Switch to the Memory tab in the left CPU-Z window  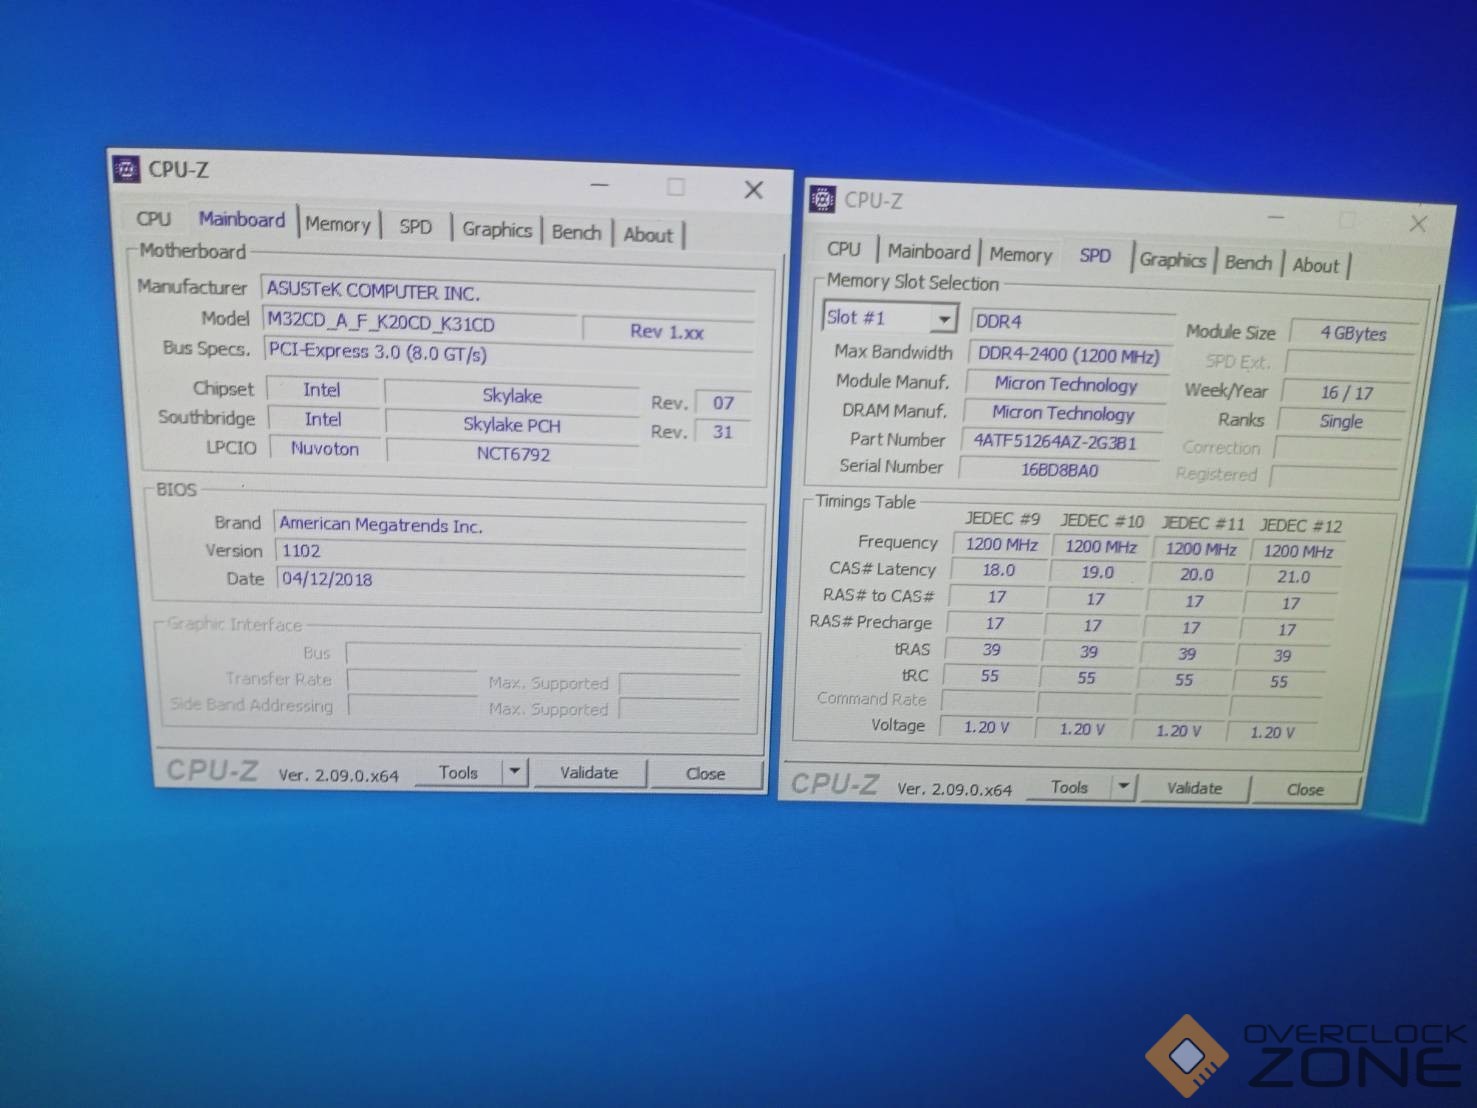(338, 224)
